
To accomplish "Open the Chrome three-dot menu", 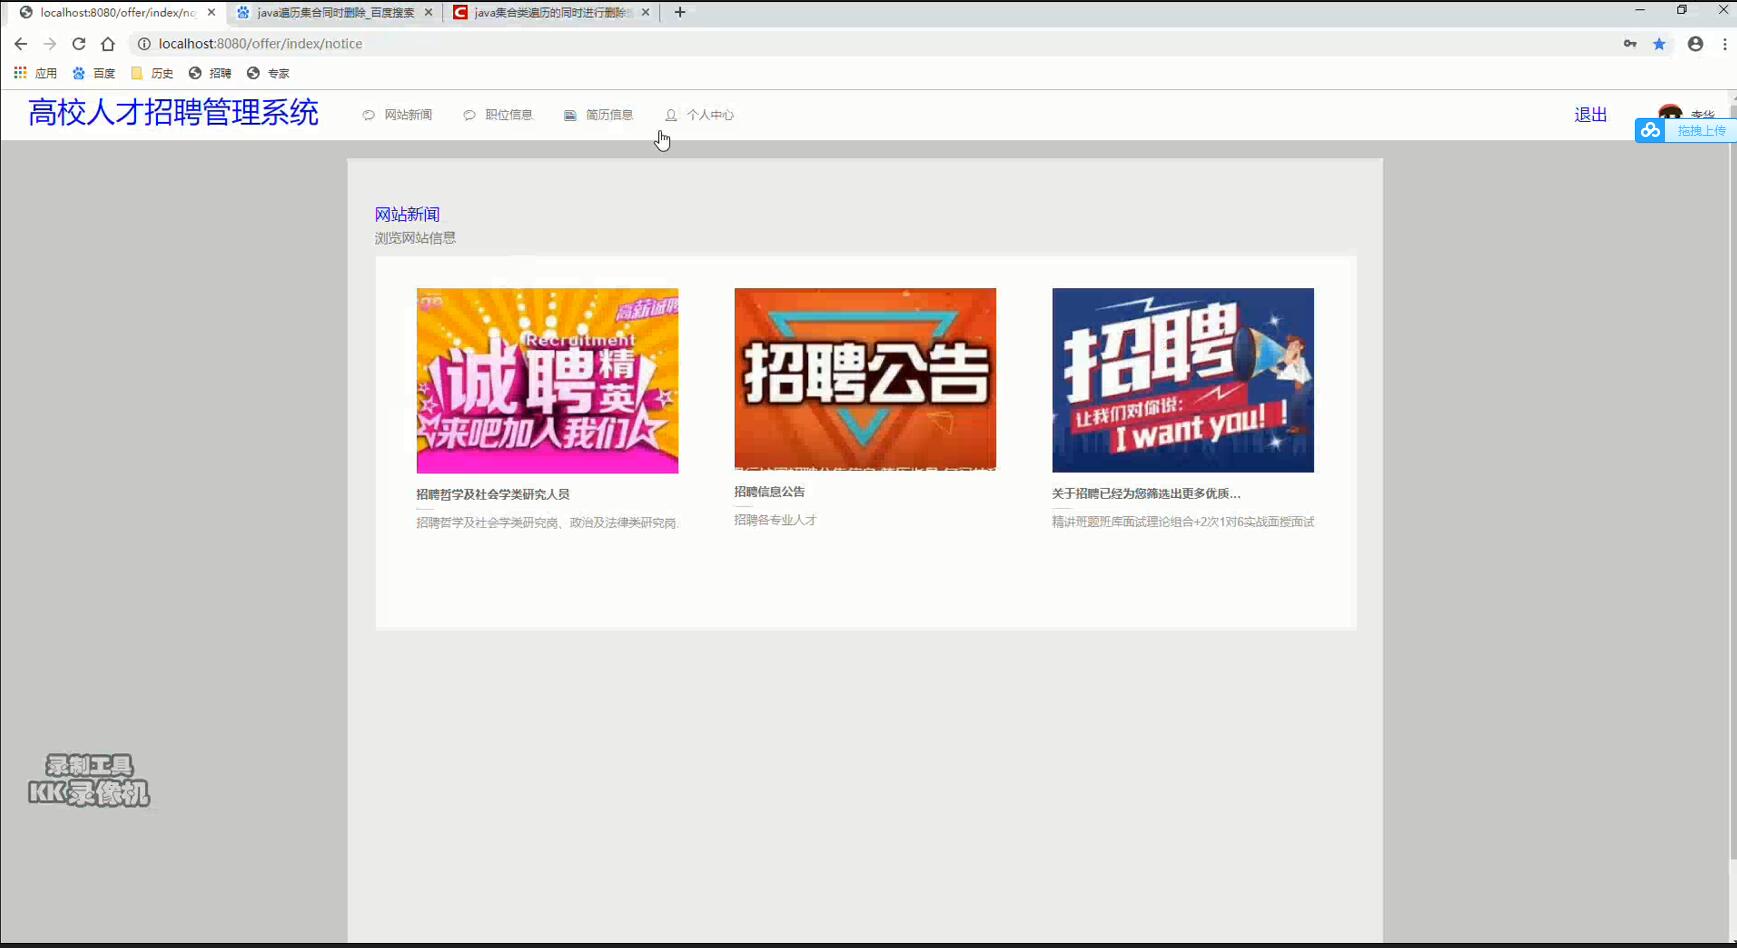I will pyautogui.click(x=1725, y=44).
